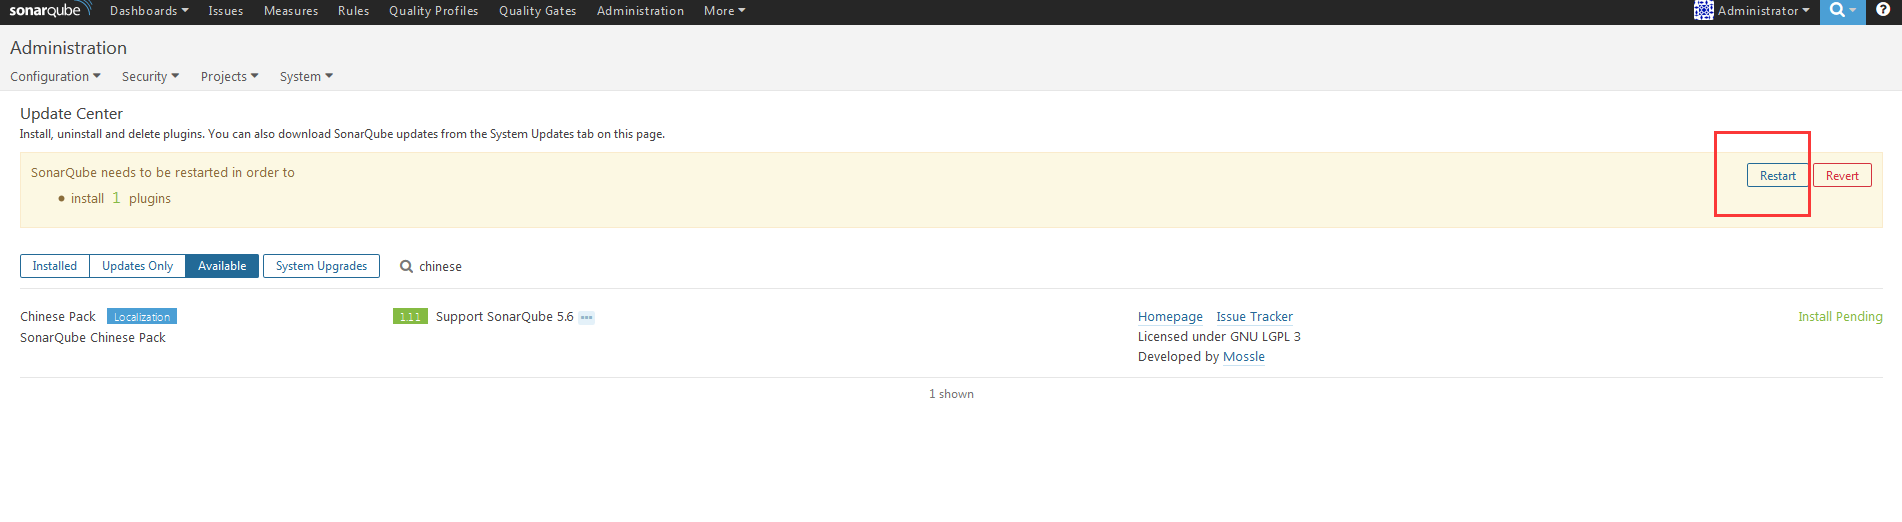Click the Install Pending status text
The width and height of the screenshot is (1902, 522).
(1840, 317)
